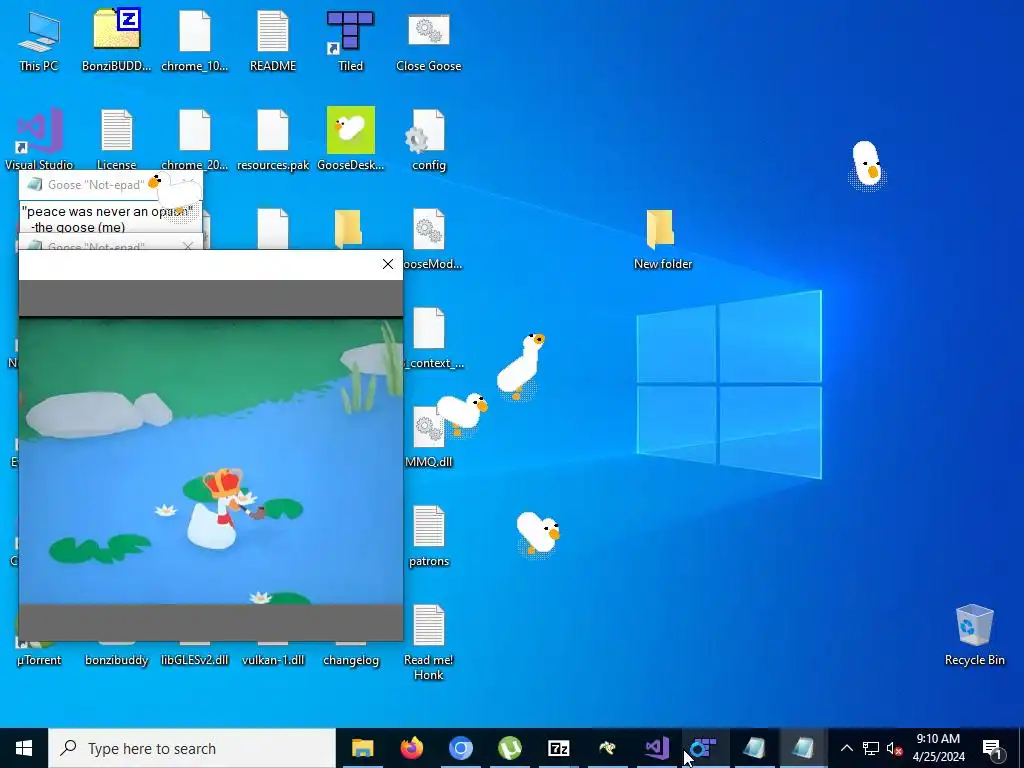Open 7-Zip from the taskbar
The height and width of the screenshot is (768, 1024).
[x=558, y=748]
